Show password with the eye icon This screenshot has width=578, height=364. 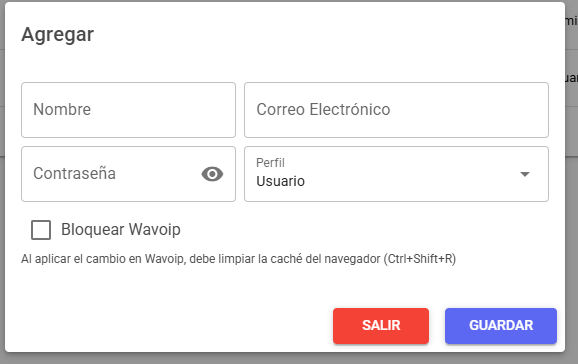(212, 174)
